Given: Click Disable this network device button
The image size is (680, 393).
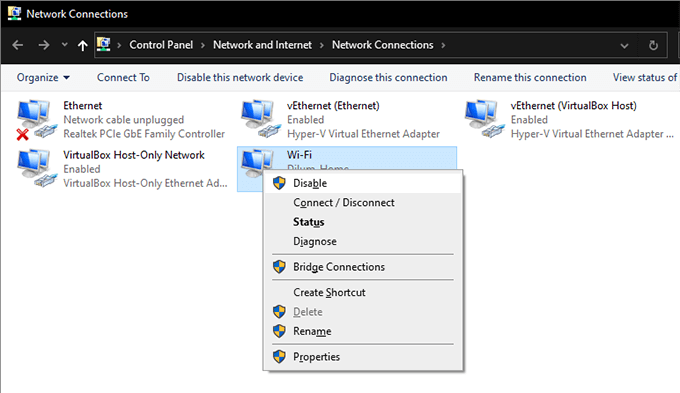Looking at the screenshot, I should (240, 78).
